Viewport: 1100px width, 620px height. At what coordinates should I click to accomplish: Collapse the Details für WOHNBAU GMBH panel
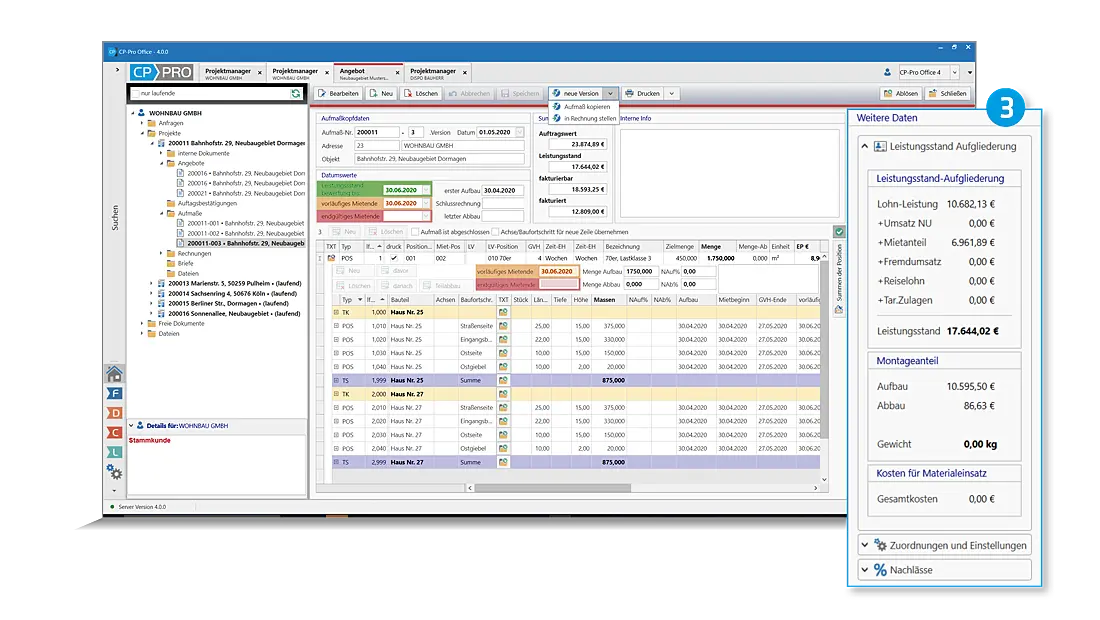pos(131,426)
